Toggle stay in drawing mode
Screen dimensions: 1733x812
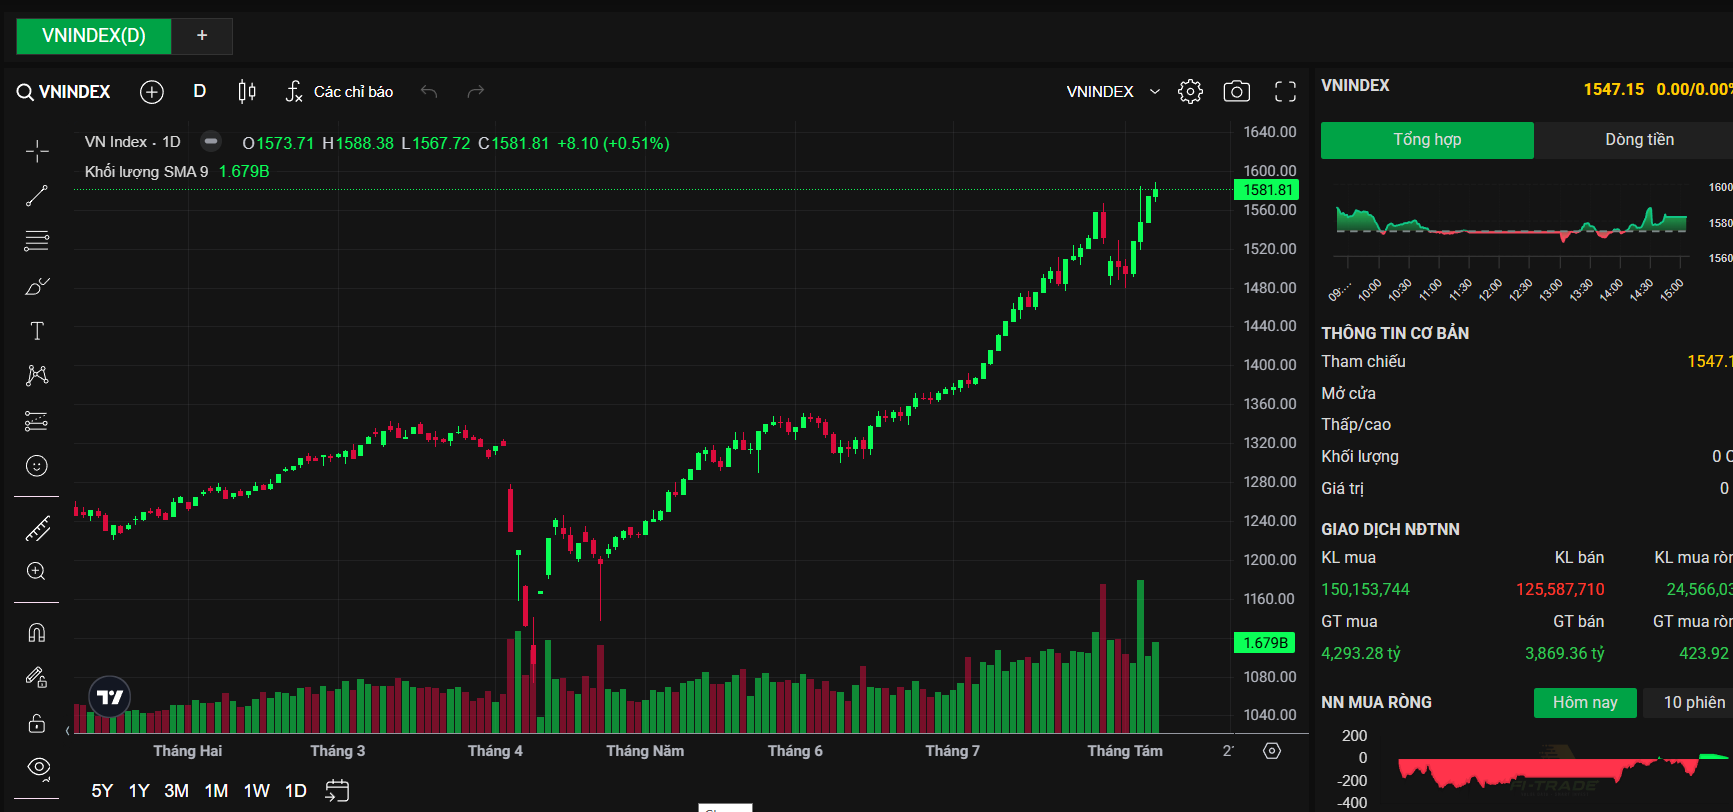click(x=37, y=678)
